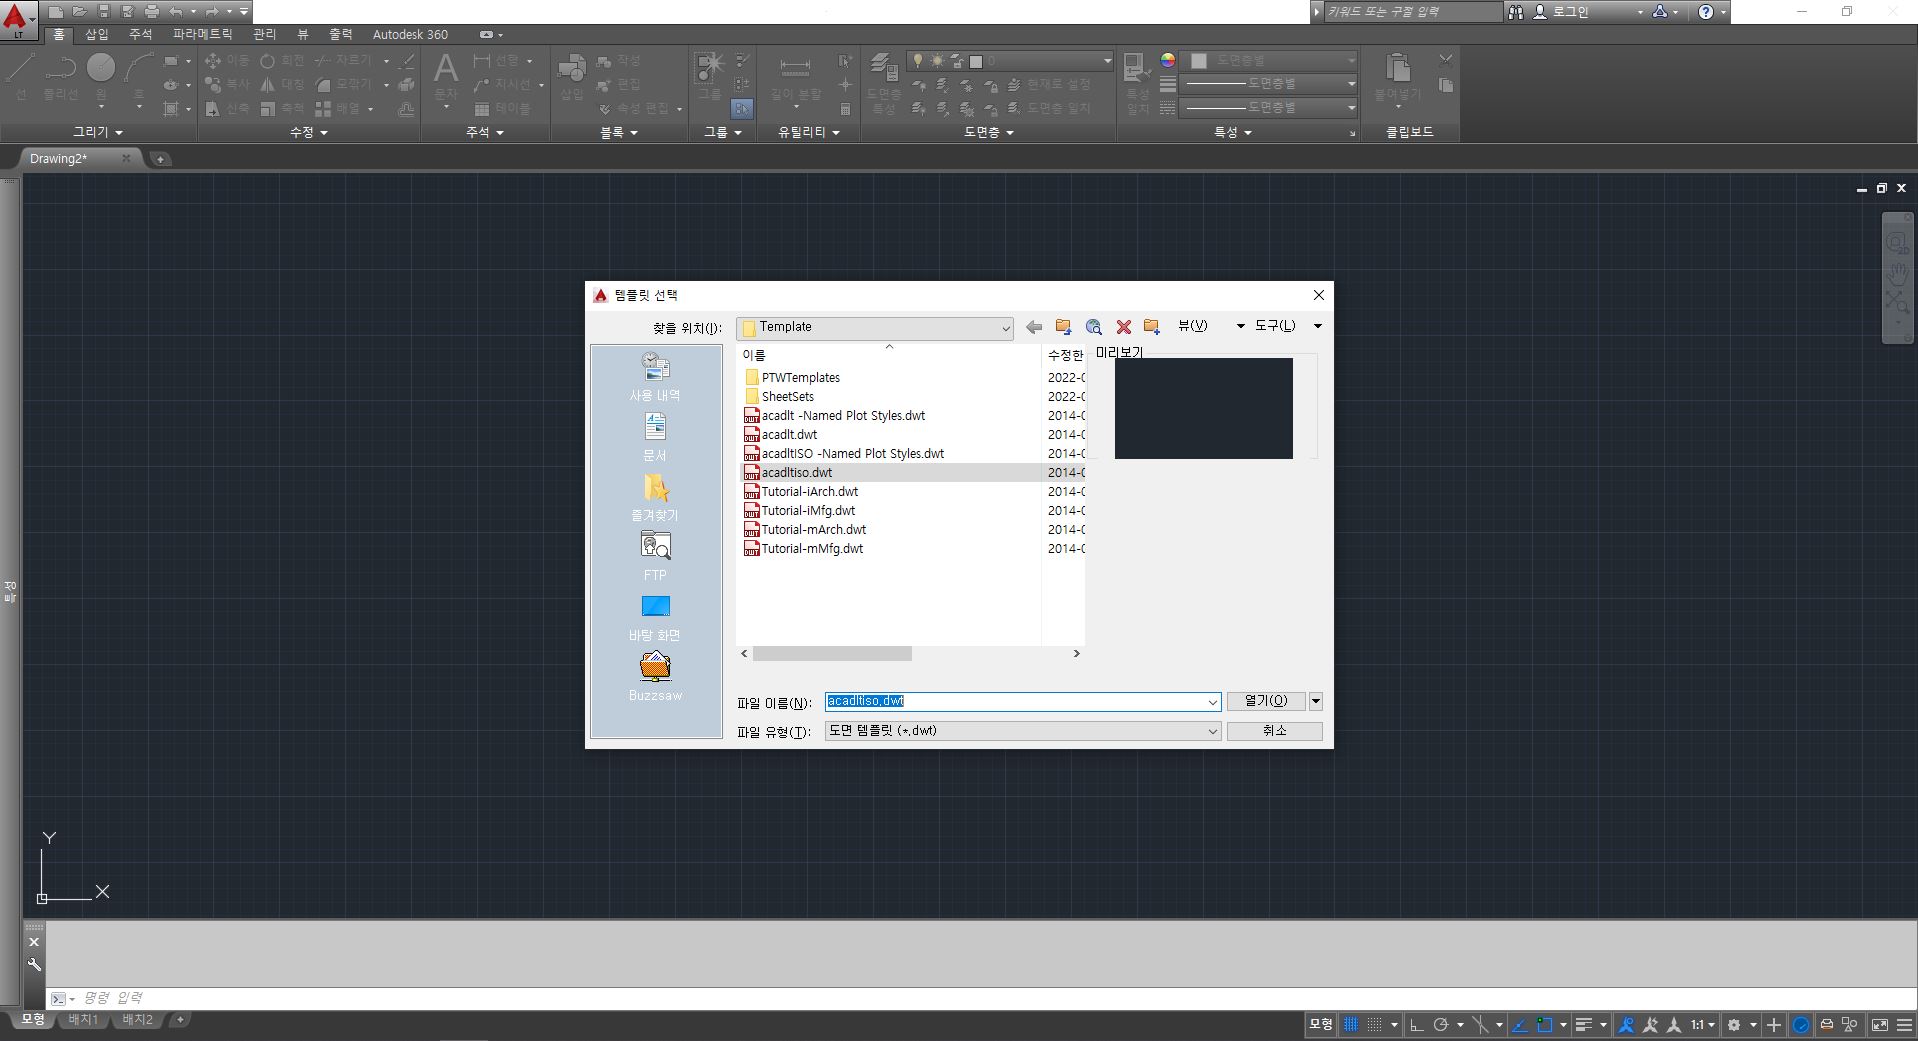Open 문서 documents in places sidebar

[x=655, y=438]
